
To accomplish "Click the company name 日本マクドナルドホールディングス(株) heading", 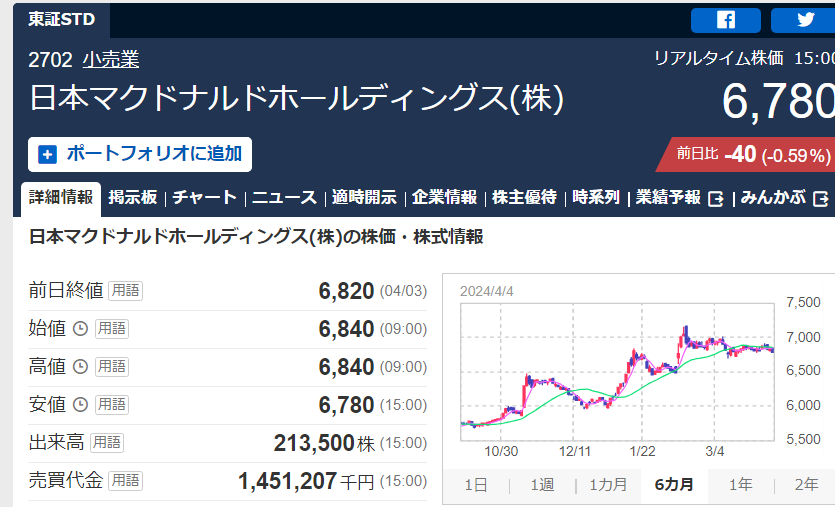I will [296, 98].
